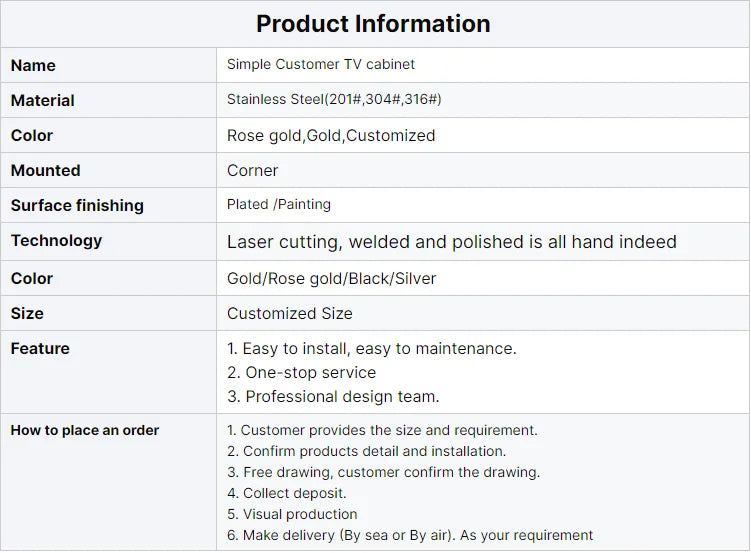This screenshot has width=751, height=553.
Task: Click the Material row label
Action: click(x=43, y=100)
